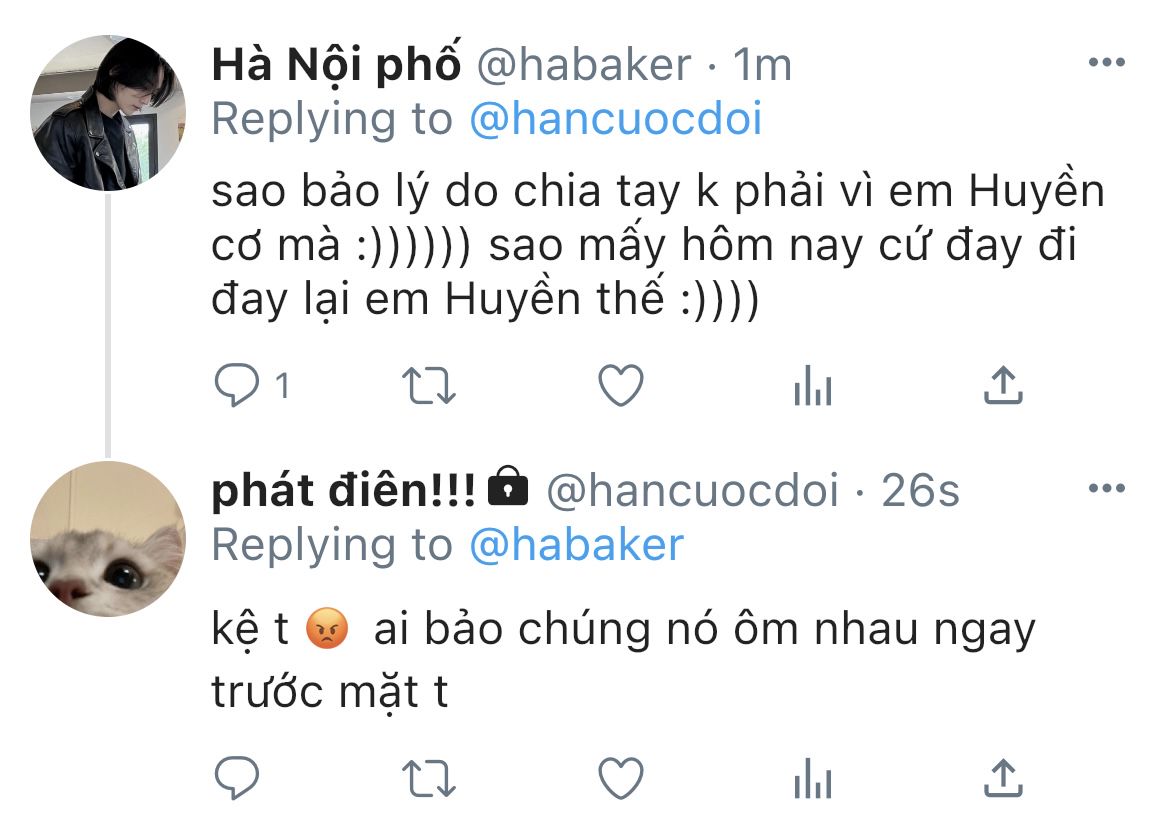Like the phát điên!!! tweet
The width and height of the screenshot is (1170, 814).
point(621,778)
